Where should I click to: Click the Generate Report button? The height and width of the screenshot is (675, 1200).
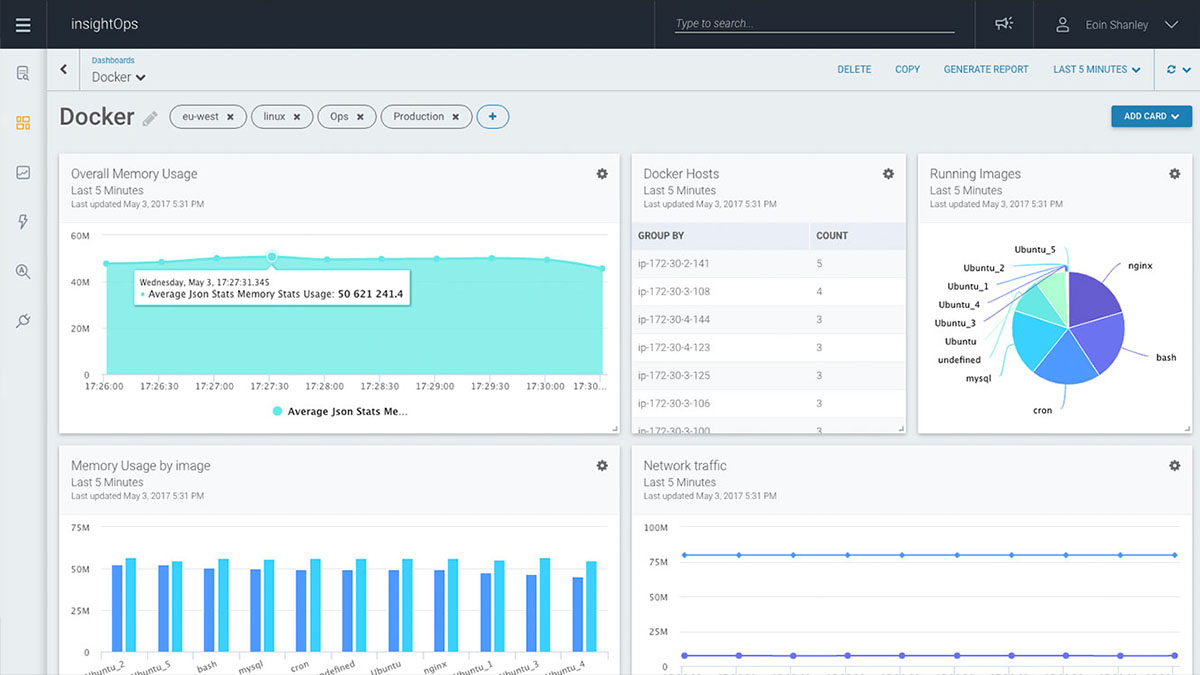(x=985, y=70)
